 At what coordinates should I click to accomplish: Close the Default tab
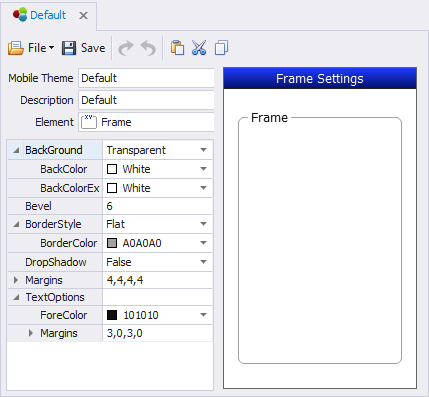83,15
